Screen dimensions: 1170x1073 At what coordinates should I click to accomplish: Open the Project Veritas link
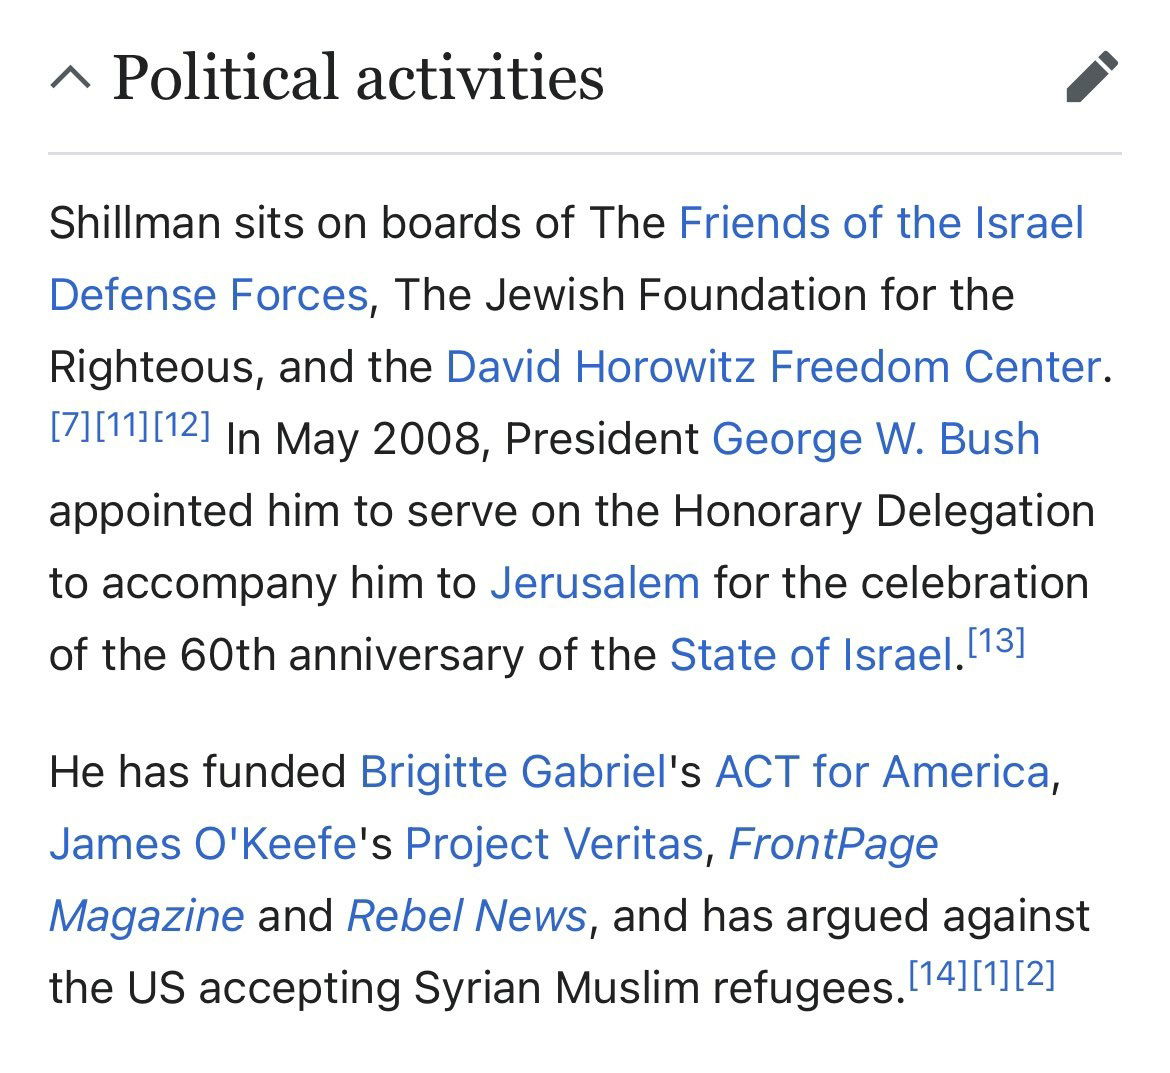point(554,844)
